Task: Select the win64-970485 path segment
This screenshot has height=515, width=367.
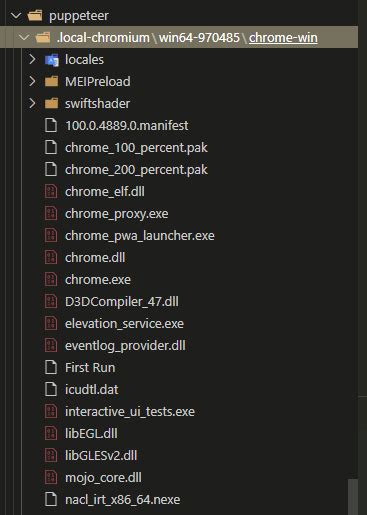Action: click(199, 38)
